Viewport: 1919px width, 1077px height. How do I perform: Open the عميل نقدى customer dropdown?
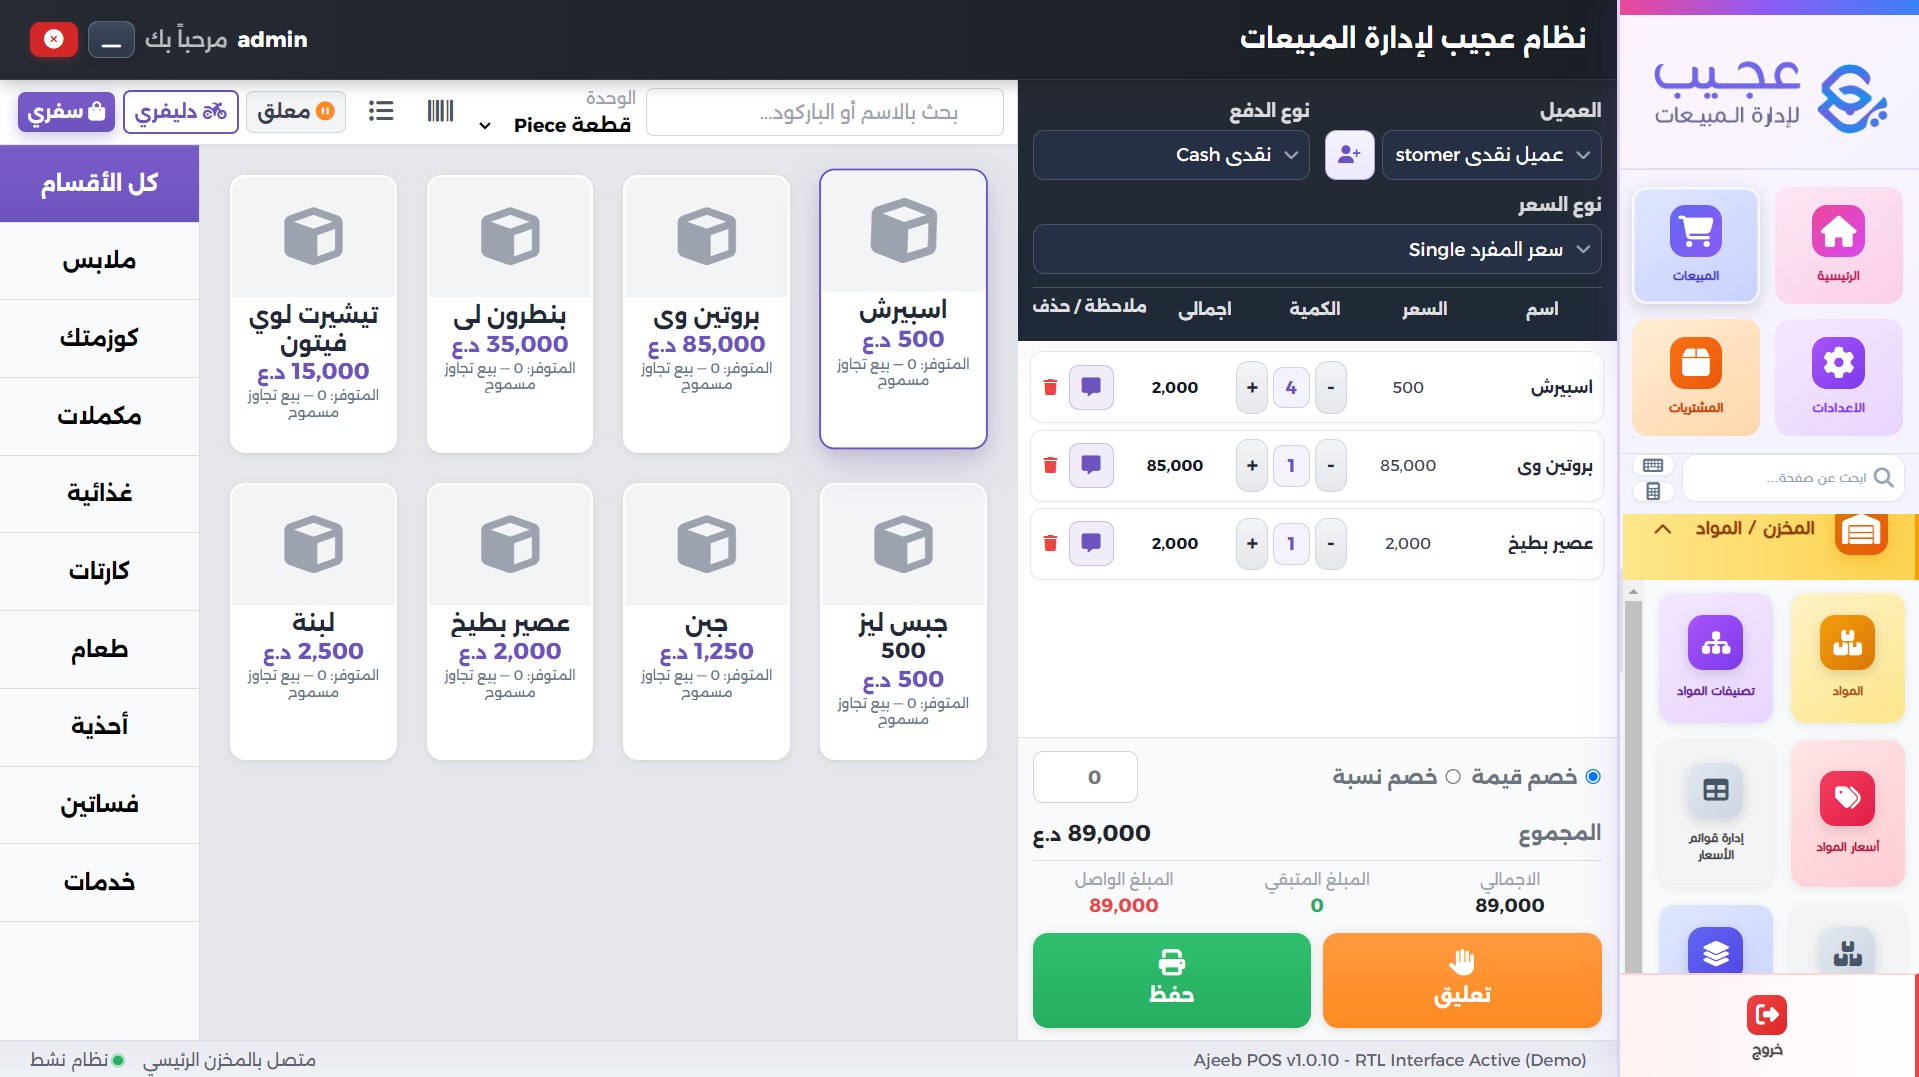coord(1491,155)
